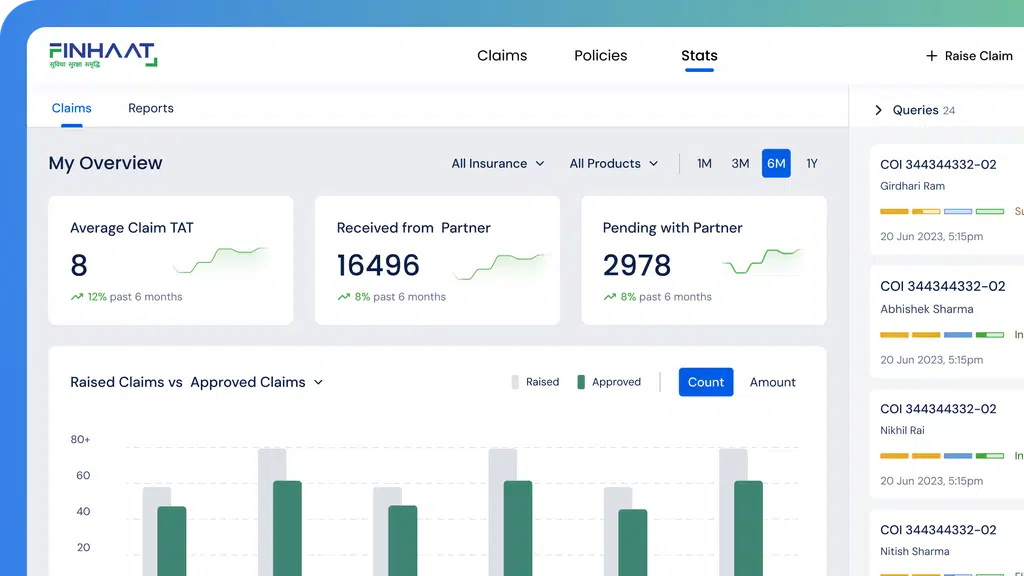
Task: Click the My Overview heading
Action: (x=105, y=163)
